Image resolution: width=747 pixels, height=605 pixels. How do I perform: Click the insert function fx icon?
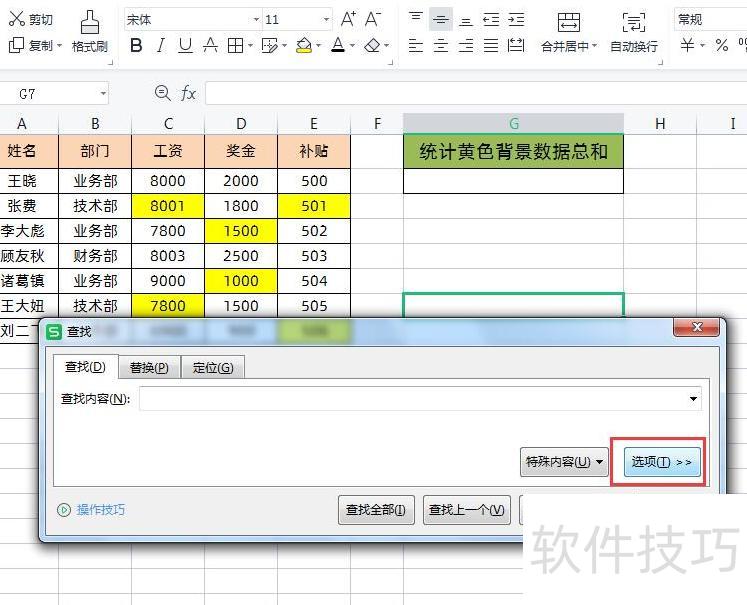189,93
